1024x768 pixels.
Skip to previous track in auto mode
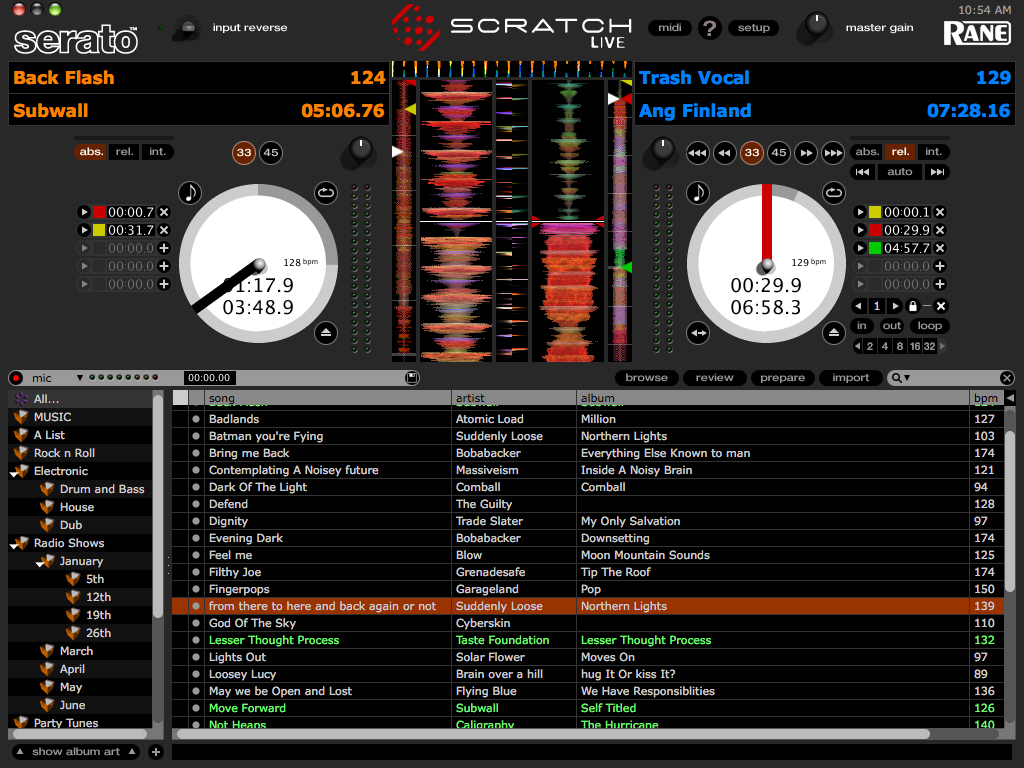(863, 172)
